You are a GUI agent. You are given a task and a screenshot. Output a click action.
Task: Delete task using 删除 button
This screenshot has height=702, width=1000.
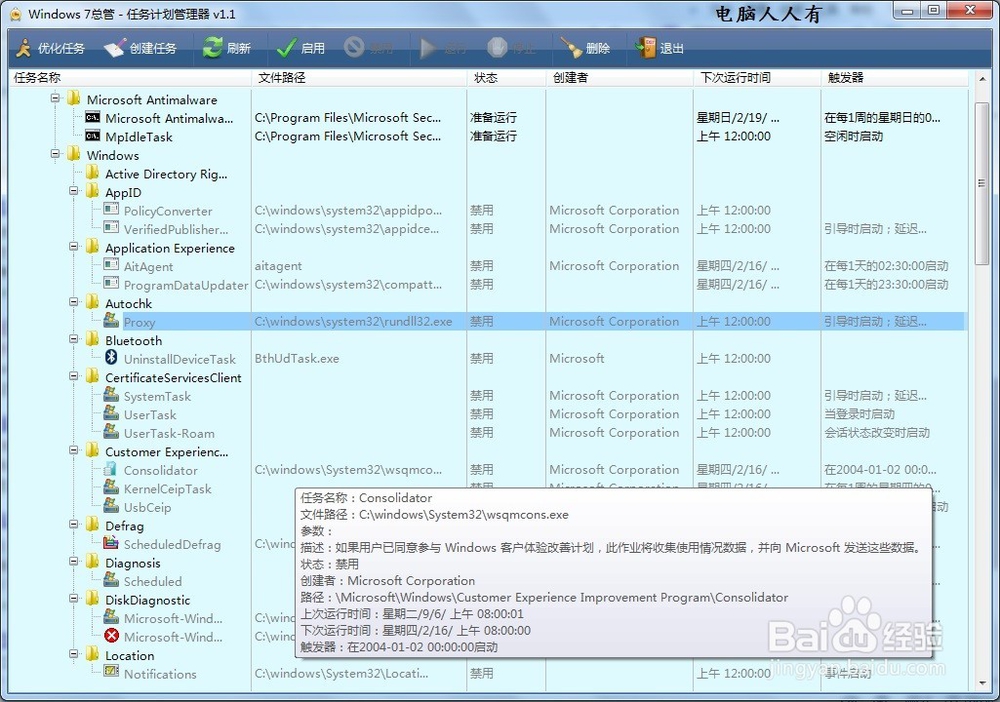(585, 48)
